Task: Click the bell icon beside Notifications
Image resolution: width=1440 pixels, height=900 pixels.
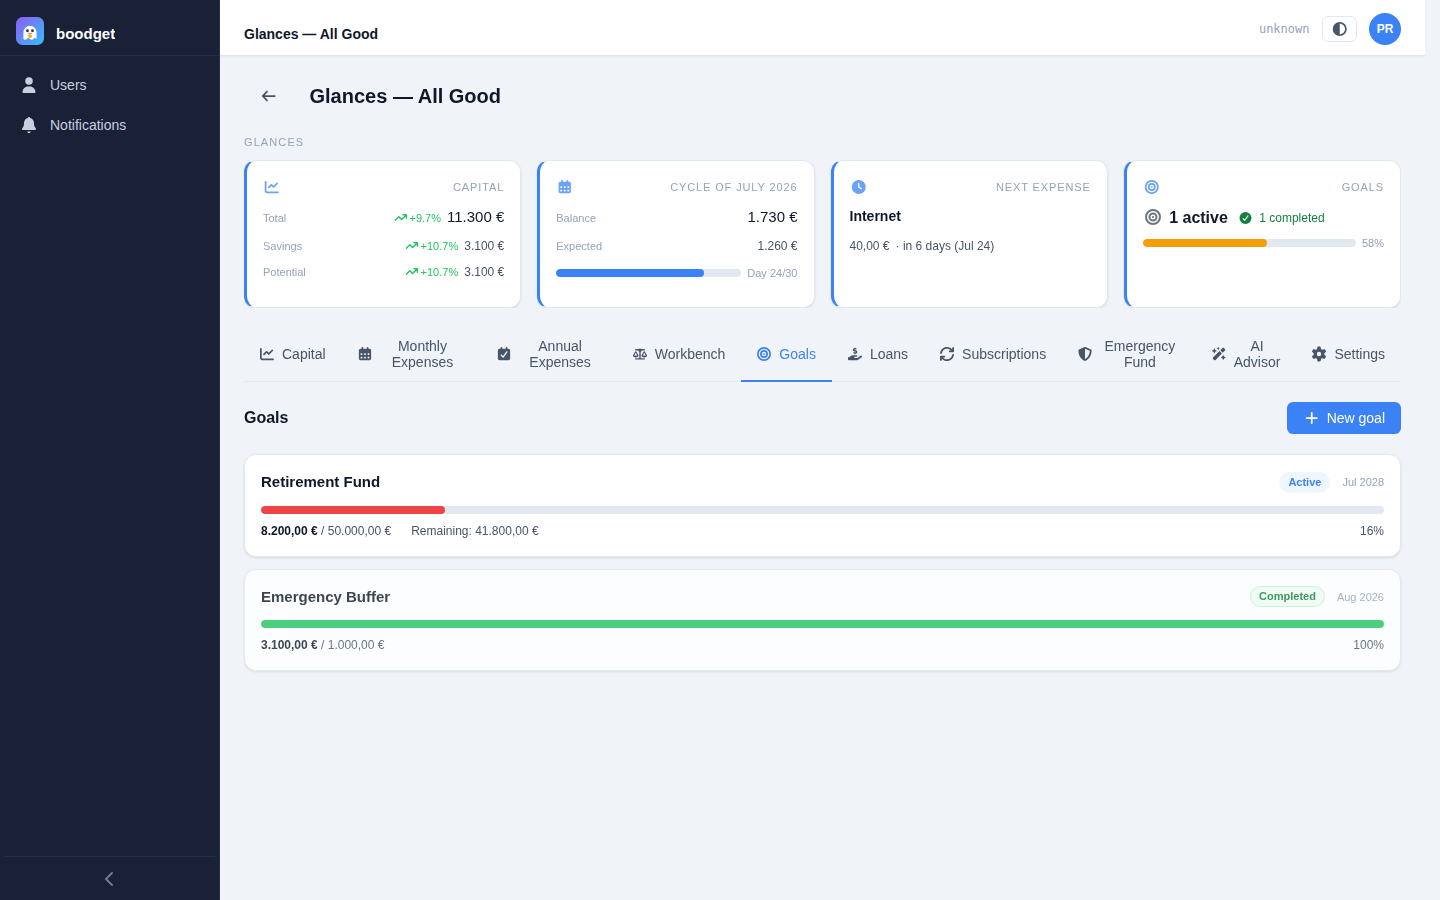Action: click(x=29, y=125)
